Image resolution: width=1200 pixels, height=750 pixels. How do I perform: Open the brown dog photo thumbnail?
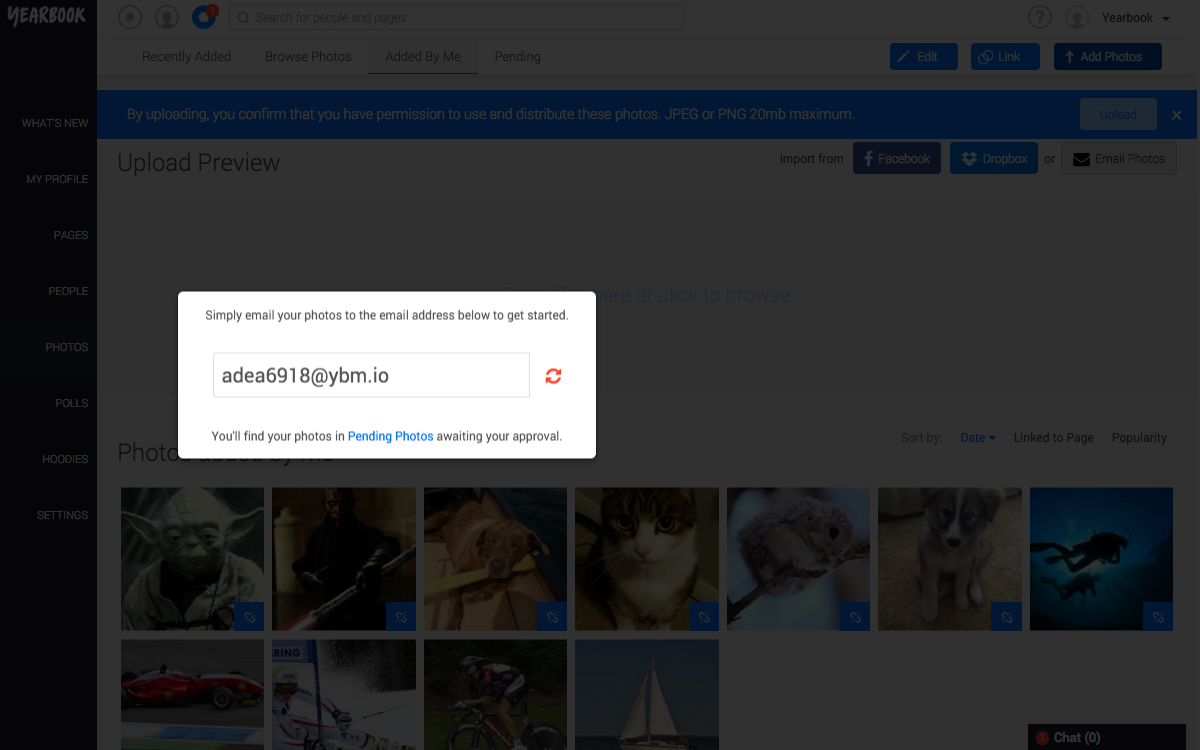pyautogui.click(x=495, y=559)
